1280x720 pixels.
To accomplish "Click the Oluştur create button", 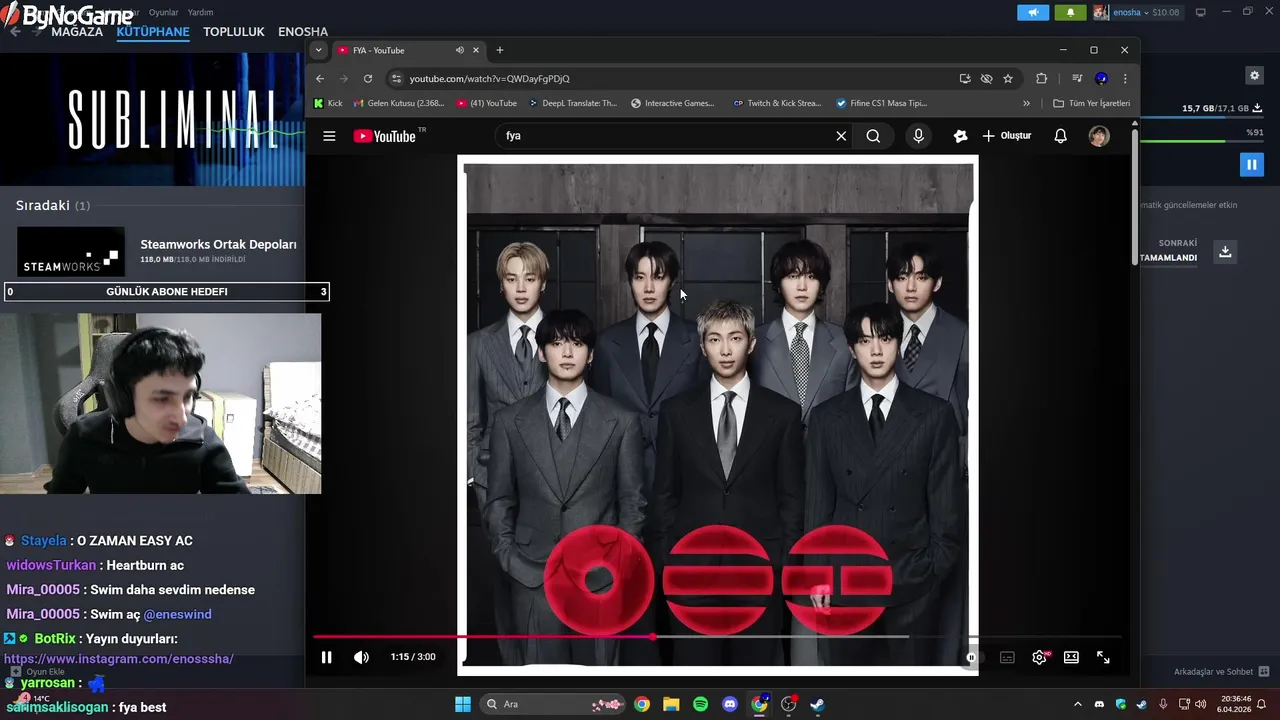I will coord(1007,136).
